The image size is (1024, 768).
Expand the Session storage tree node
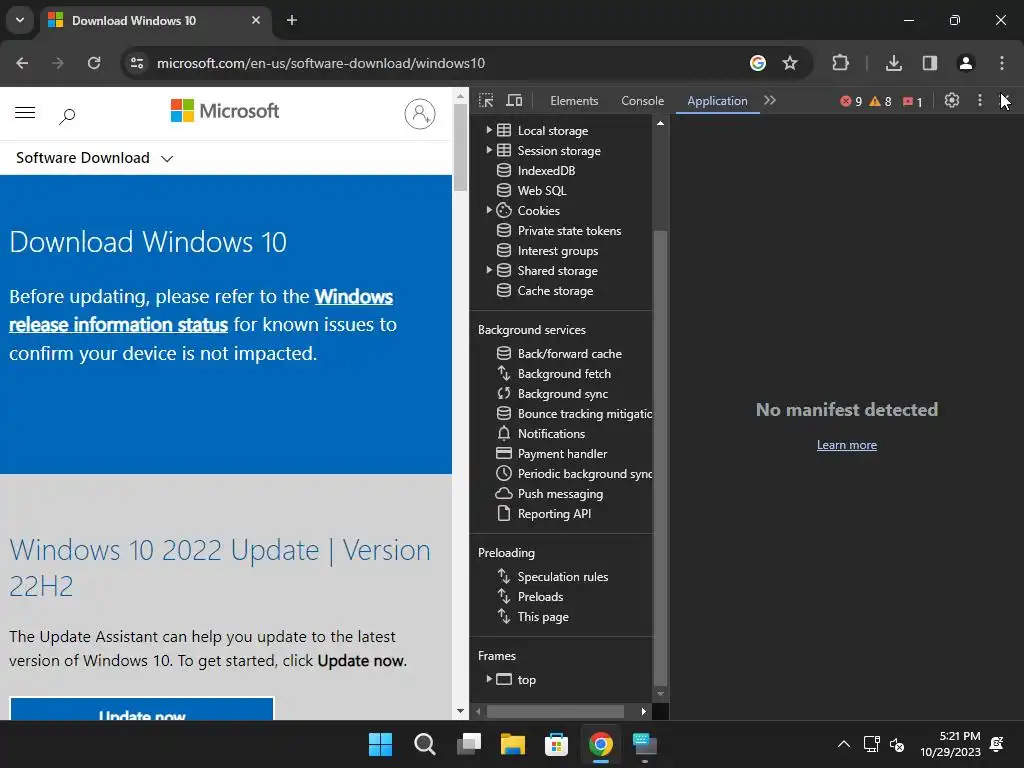click(488, 150)
